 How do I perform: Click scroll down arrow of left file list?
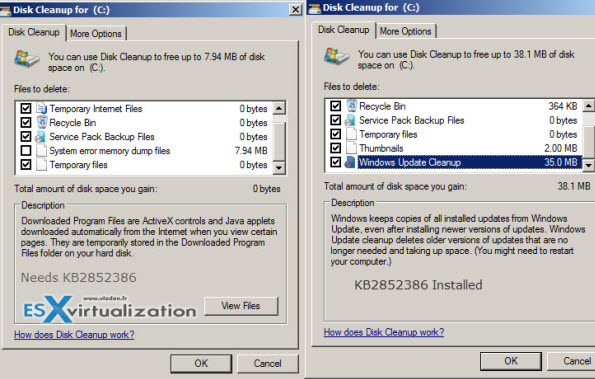(279, 167)
